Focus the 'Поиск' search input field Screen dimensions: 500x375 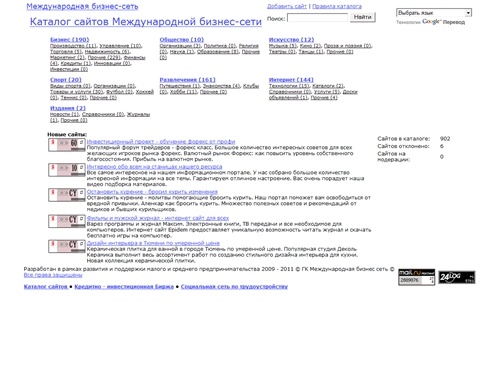point(317,18)
